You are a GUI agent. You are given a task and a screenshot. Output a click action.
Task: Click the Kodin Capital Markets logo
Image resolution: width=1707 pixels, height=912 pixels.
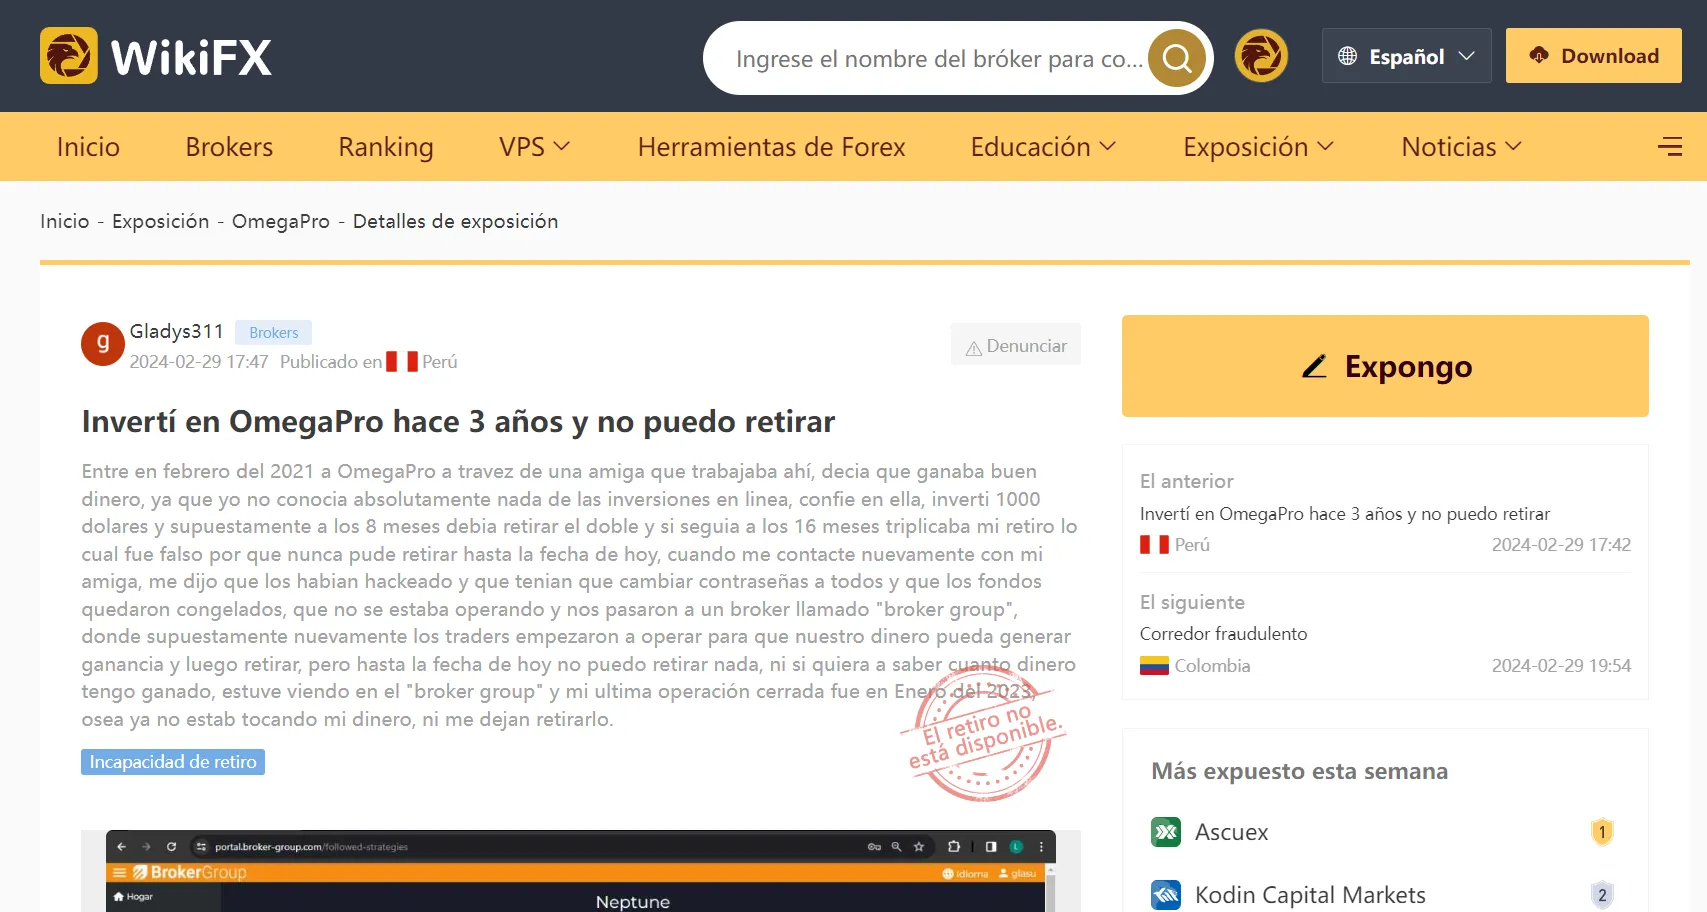coord(1166,895)
